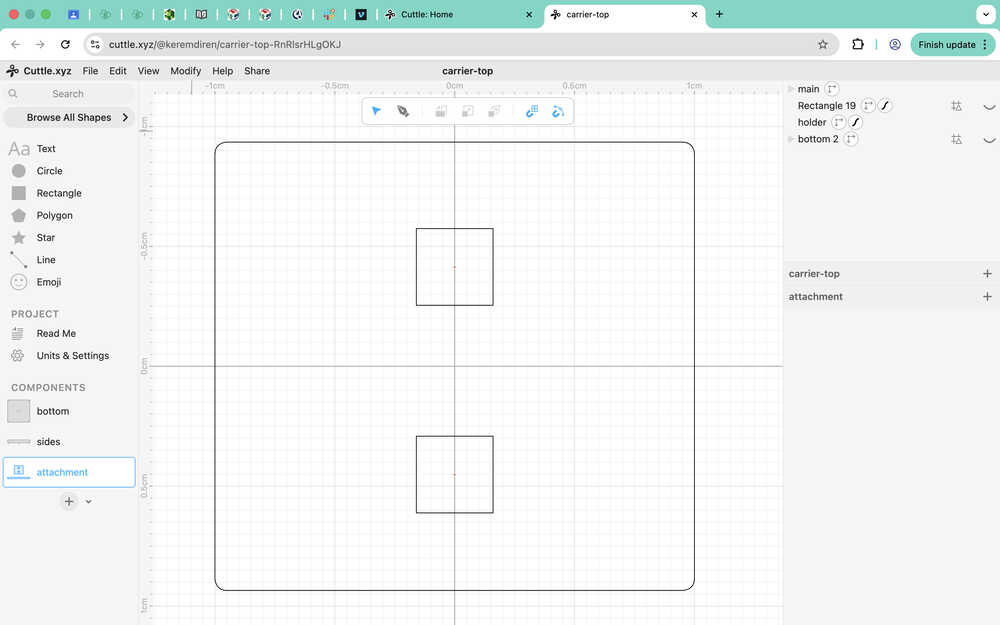
Task: Click transform icon next to main
Action: (x=832, y=89)
